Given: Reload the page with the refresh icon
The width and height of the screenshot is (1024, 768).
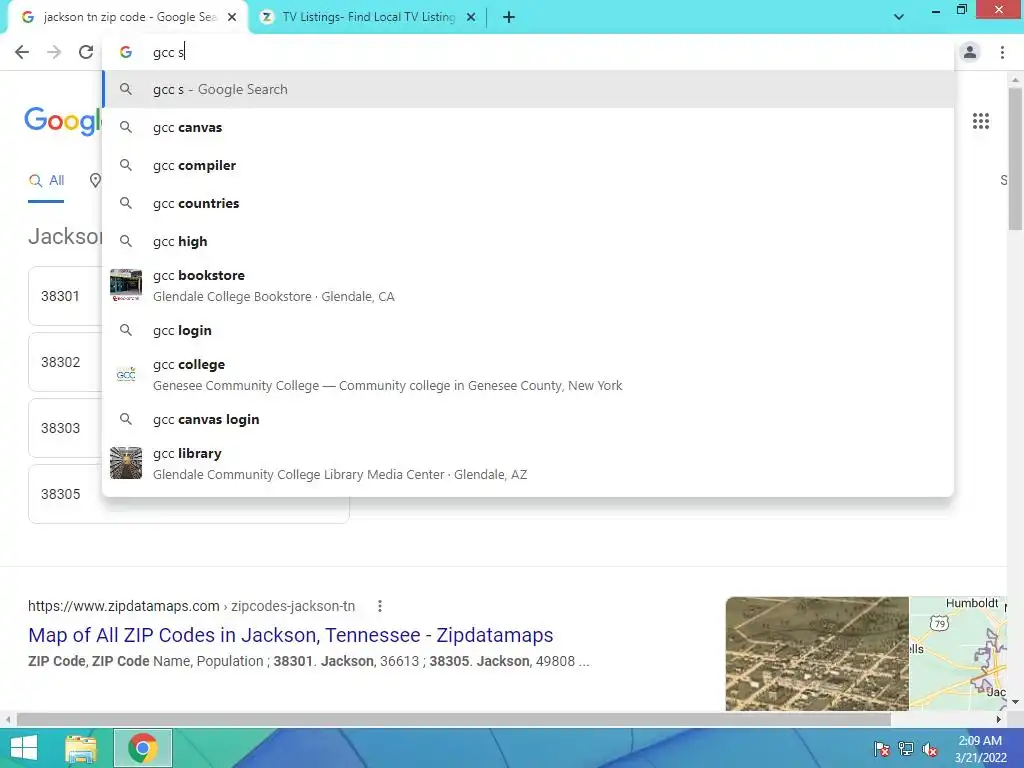Looking at the screenshot, I should pyautogui.click(x=86, y=52).
